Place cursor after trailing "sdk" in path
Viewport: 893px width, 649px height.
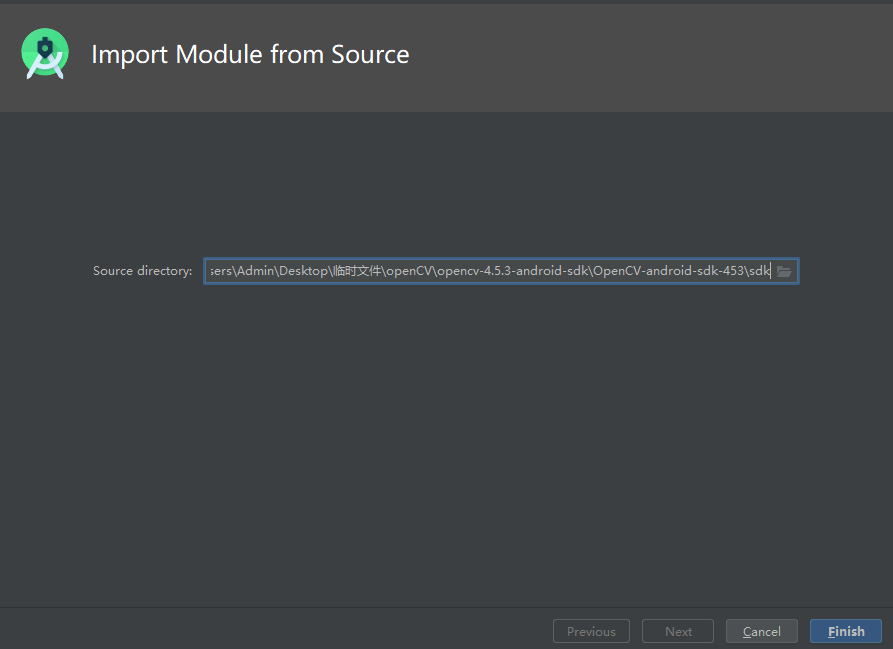coord(771,271)
